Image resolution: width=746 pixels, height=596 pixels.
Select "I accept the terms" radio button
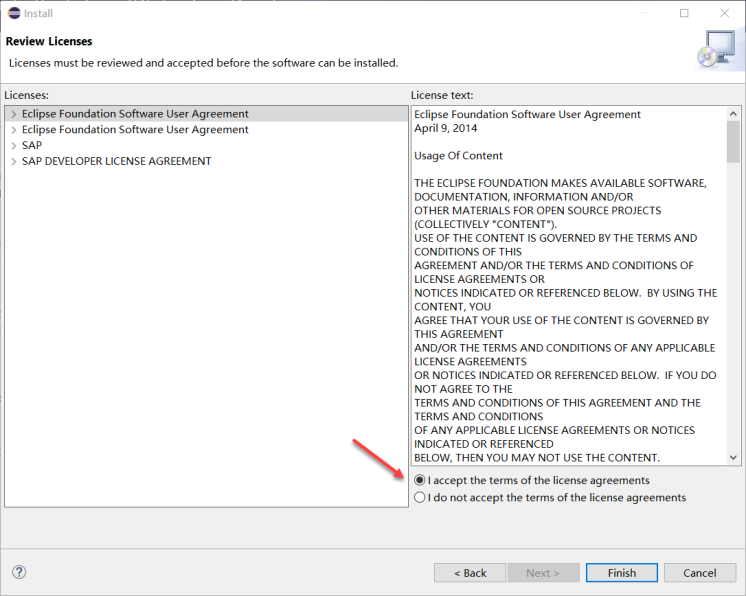[419, 480]
